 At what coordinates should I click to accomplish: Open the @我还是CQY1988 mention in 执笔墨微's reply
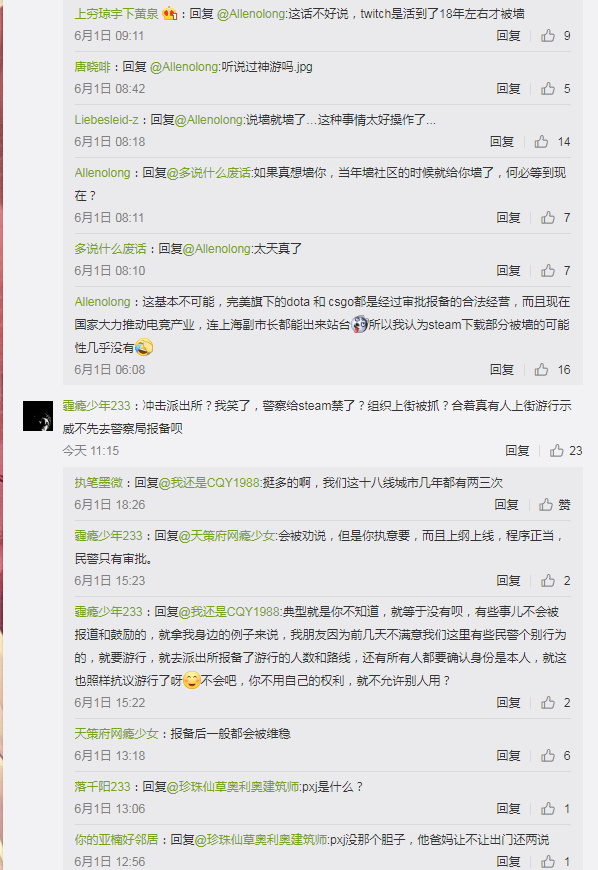tap(209, 483)
